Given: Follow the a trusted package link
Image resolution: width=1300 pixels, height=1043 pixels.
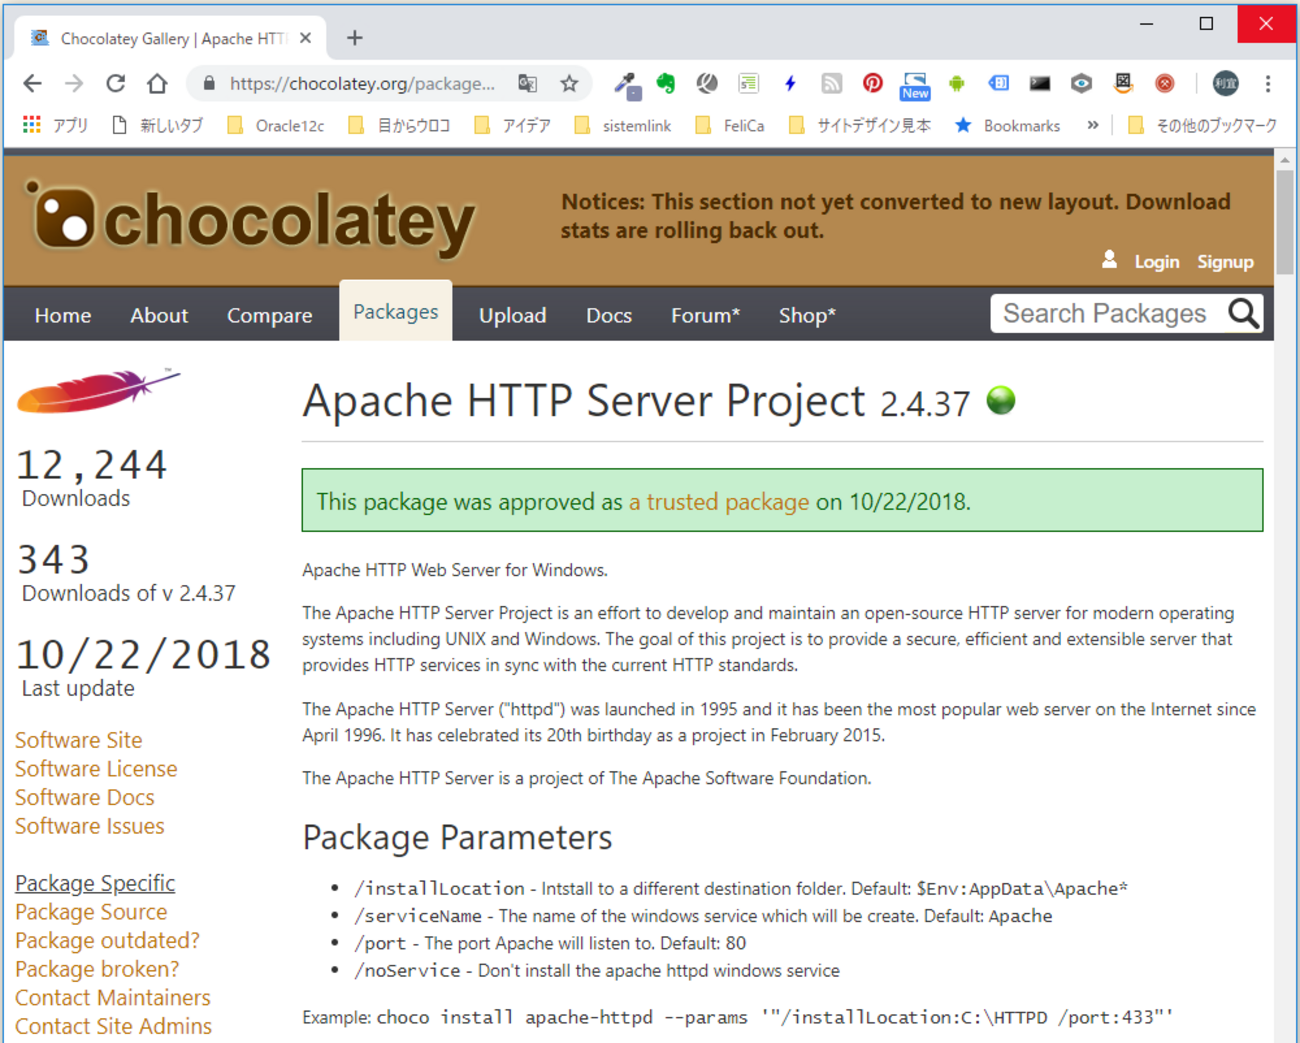Looking at the screenshot, I should click(719, 502).
